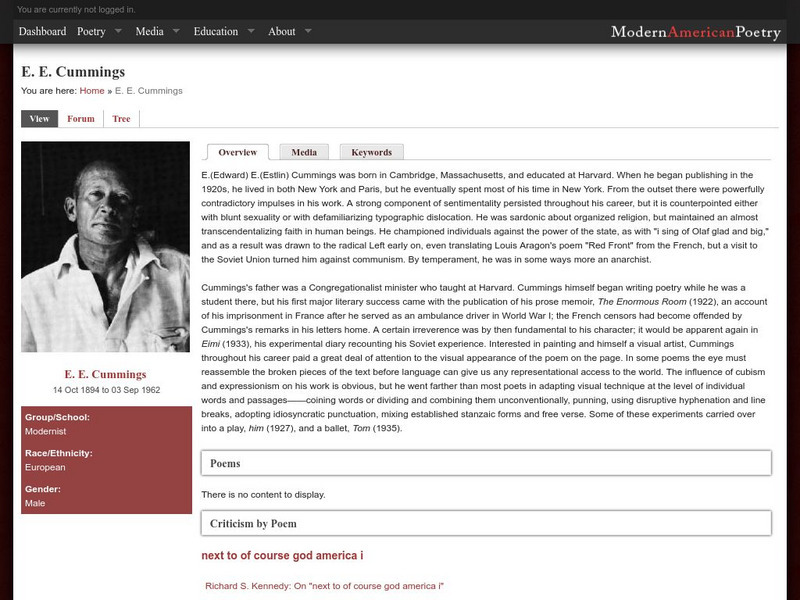
Task: Select the Overview content tab
Action: (238, 152)
